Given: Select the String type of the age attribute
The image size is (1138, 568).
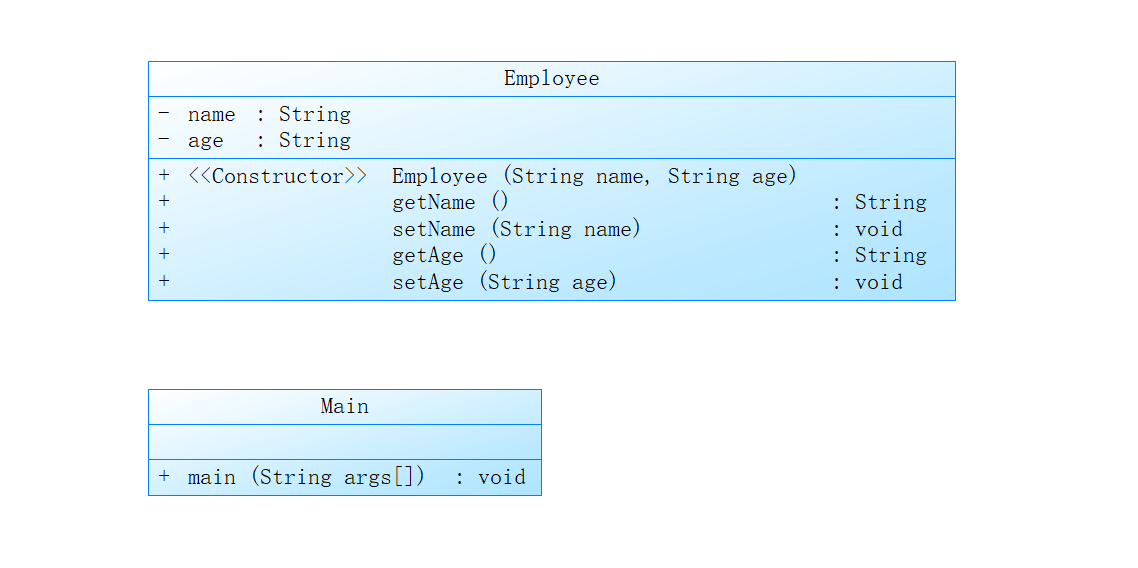Looking at the screenshot, I should click(x=314, y=141).
